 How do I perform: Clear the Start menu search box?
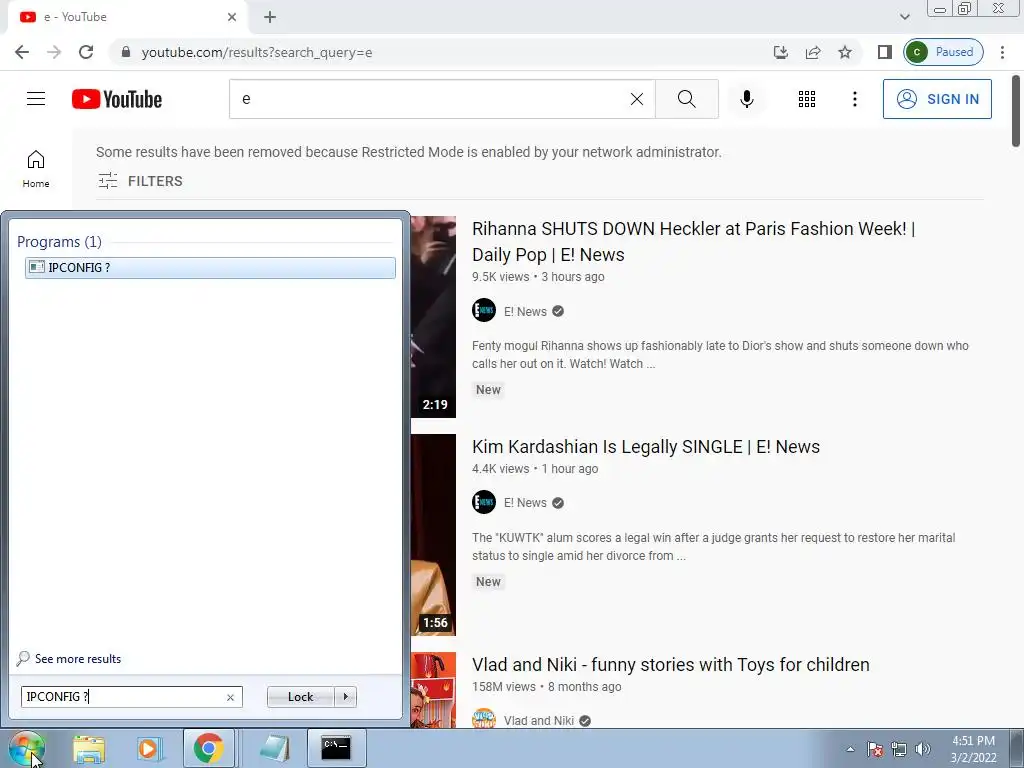(231, 697)
